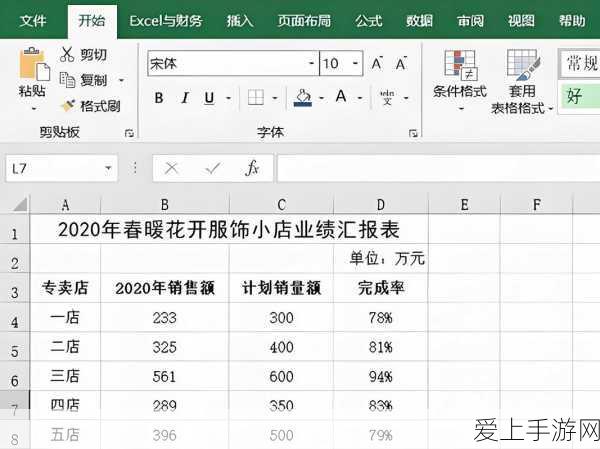Image resolution: width=600 pixels, height=449 pixels.
Task: Select column D header
Action: (381, 205)
